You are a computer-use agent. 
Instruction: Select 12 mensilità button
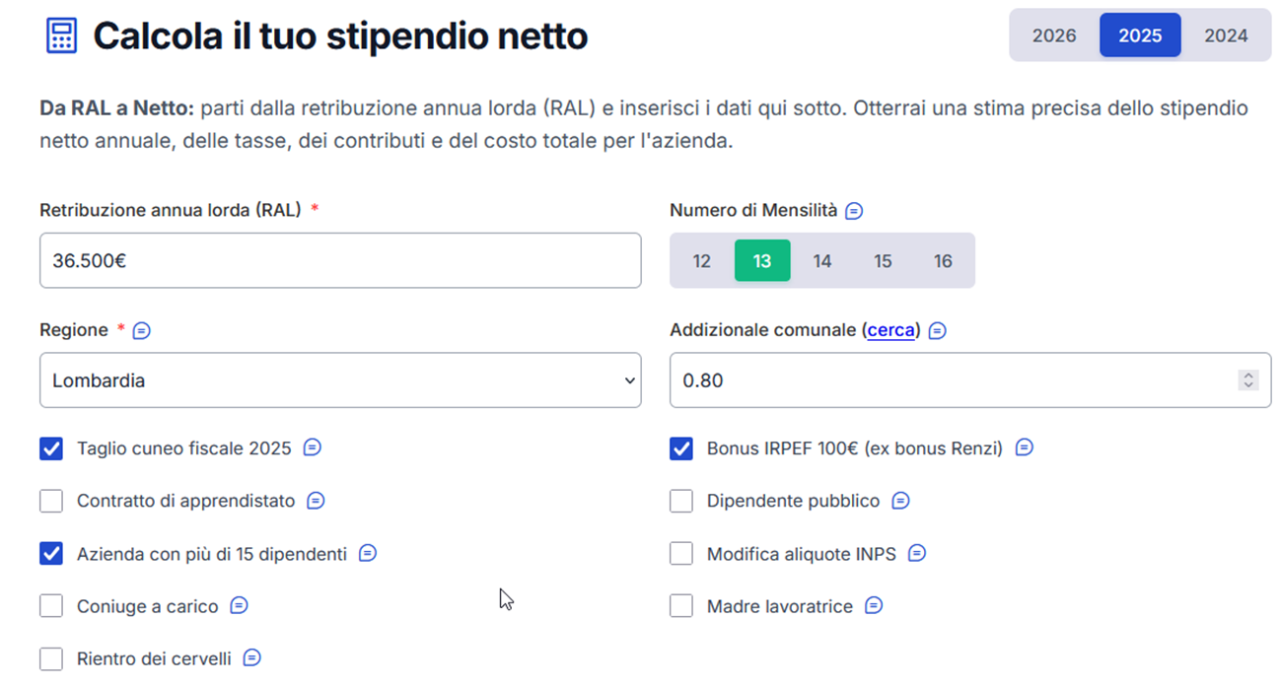click(x=702, y=261)
